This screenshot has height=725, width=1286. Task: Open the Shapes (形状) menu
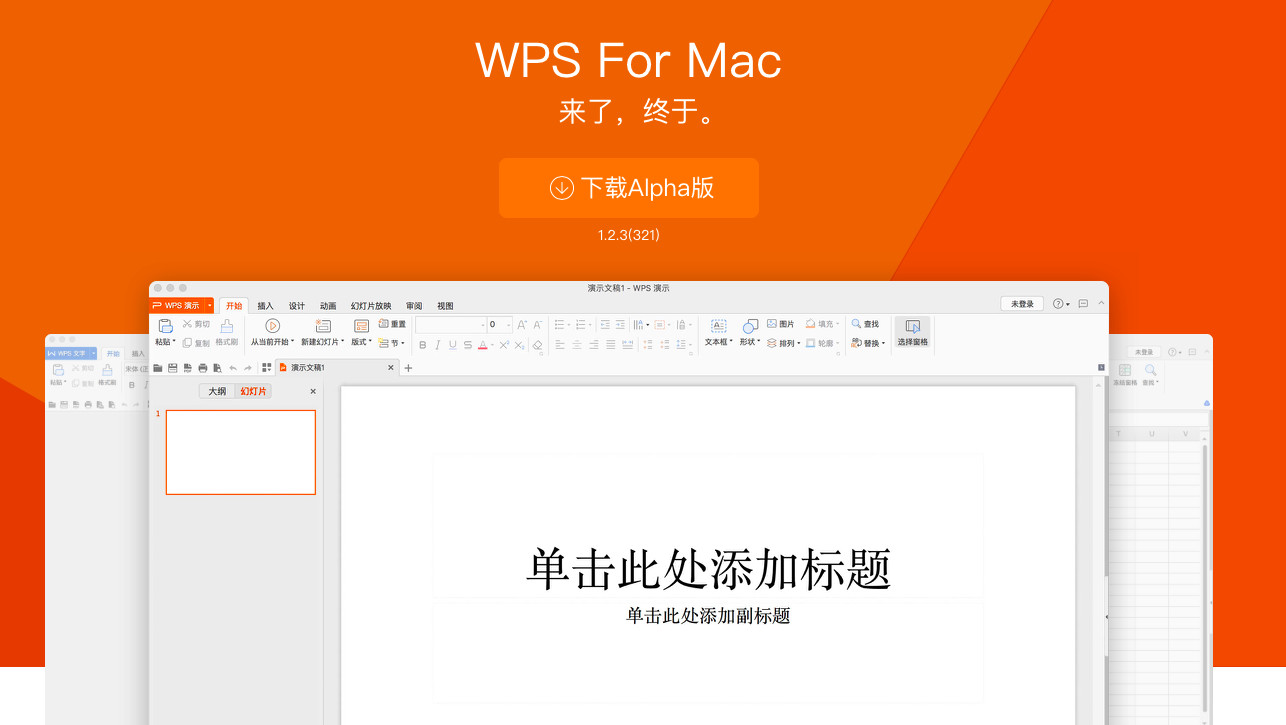tap(749, 333)
